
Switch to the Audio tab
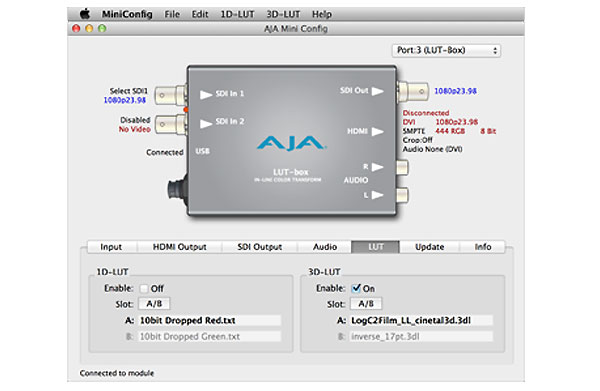[x=324, y=247]
